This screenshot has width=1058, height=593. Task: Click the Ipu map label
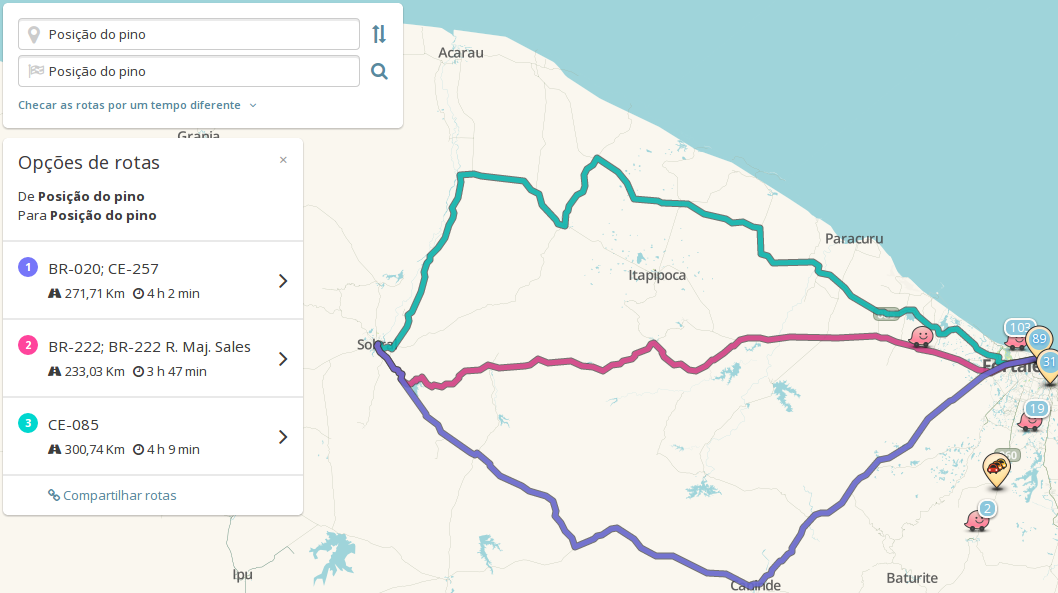(242, 575)
